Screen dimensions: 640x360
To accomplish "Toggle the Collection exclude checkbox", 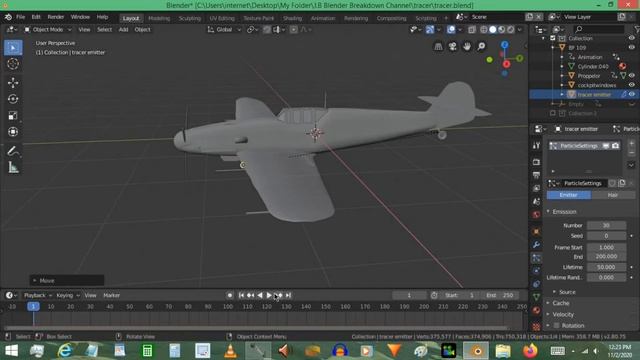I will 553,38.
